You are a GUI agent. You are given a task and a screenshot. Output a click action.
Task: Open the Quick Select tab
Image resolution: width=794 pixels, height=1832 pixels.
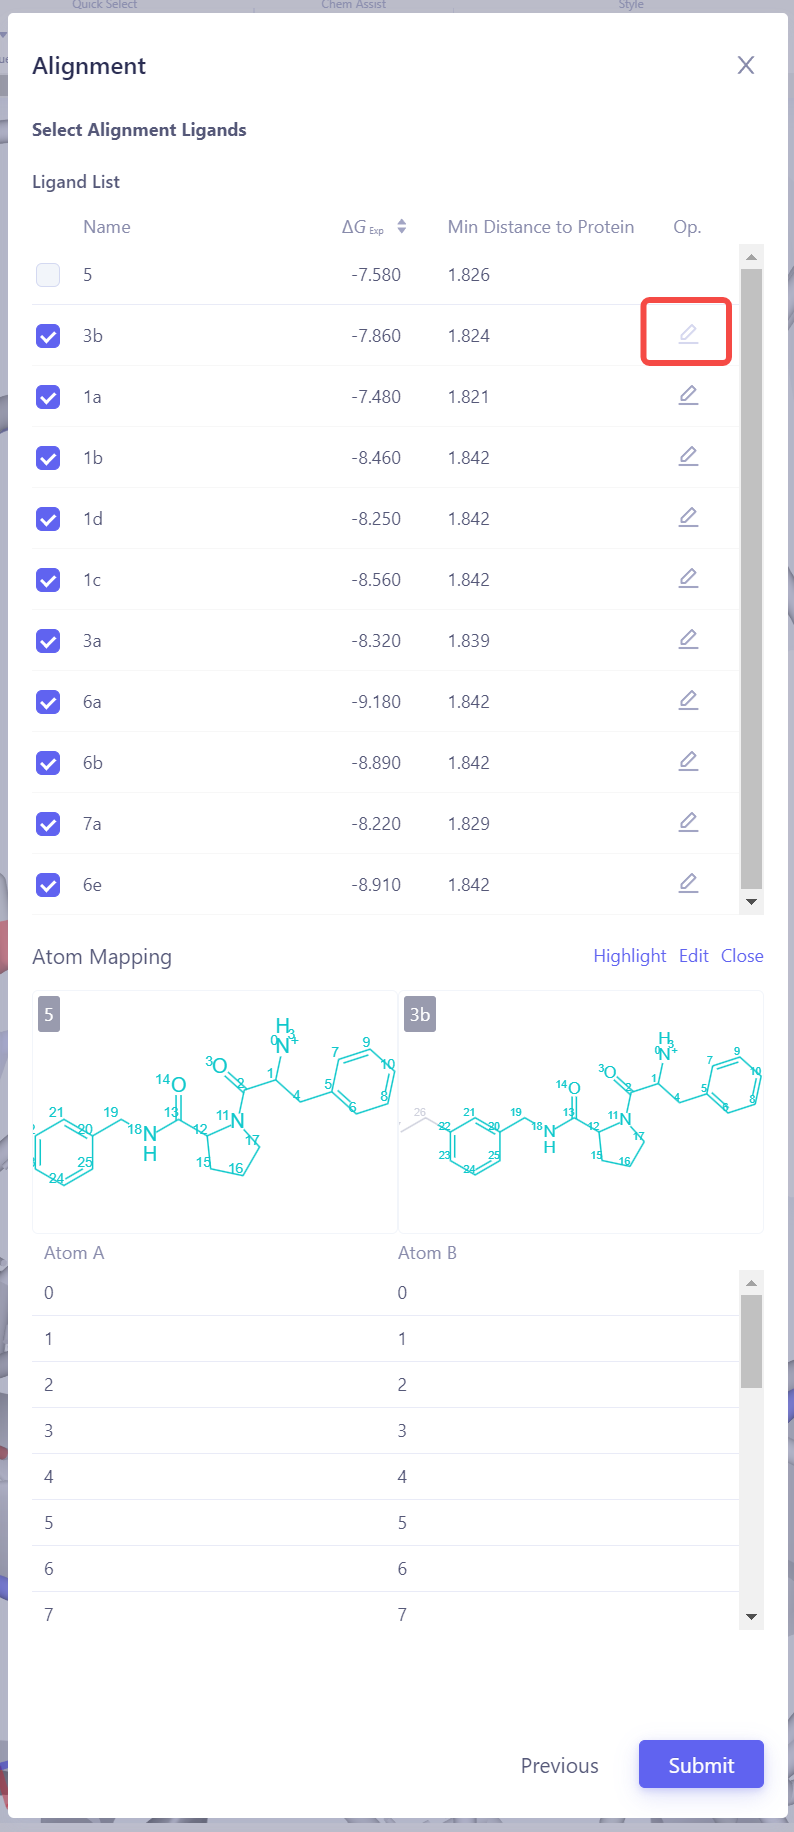point(103,5)
